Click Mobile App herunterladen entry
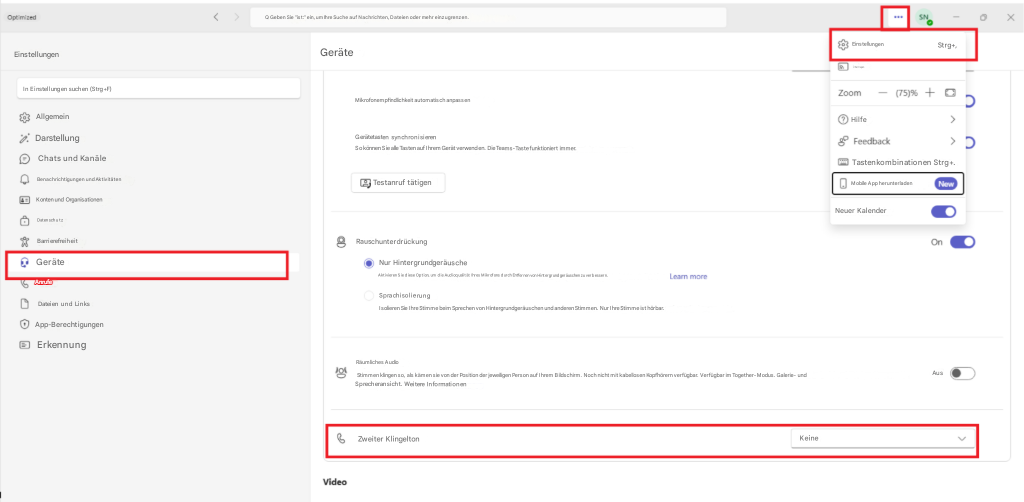This screenshot has height=502, width=1024. pyautogui.click(x=898, y=183)
